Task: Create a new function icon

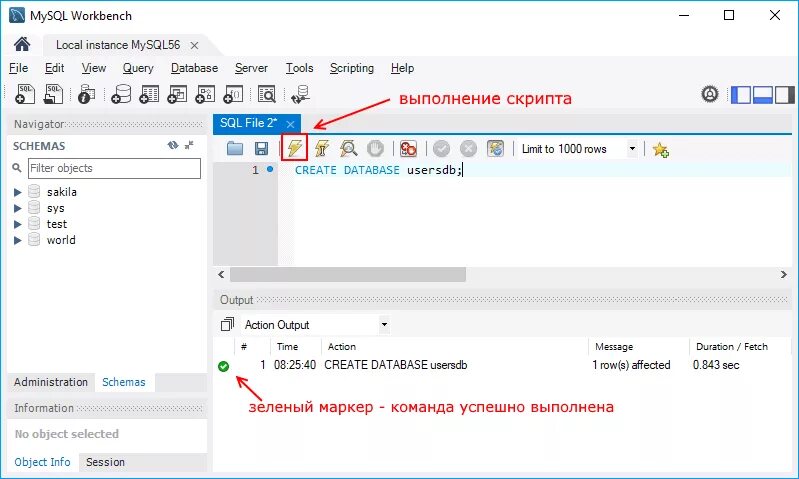Action: coord(233,94)
